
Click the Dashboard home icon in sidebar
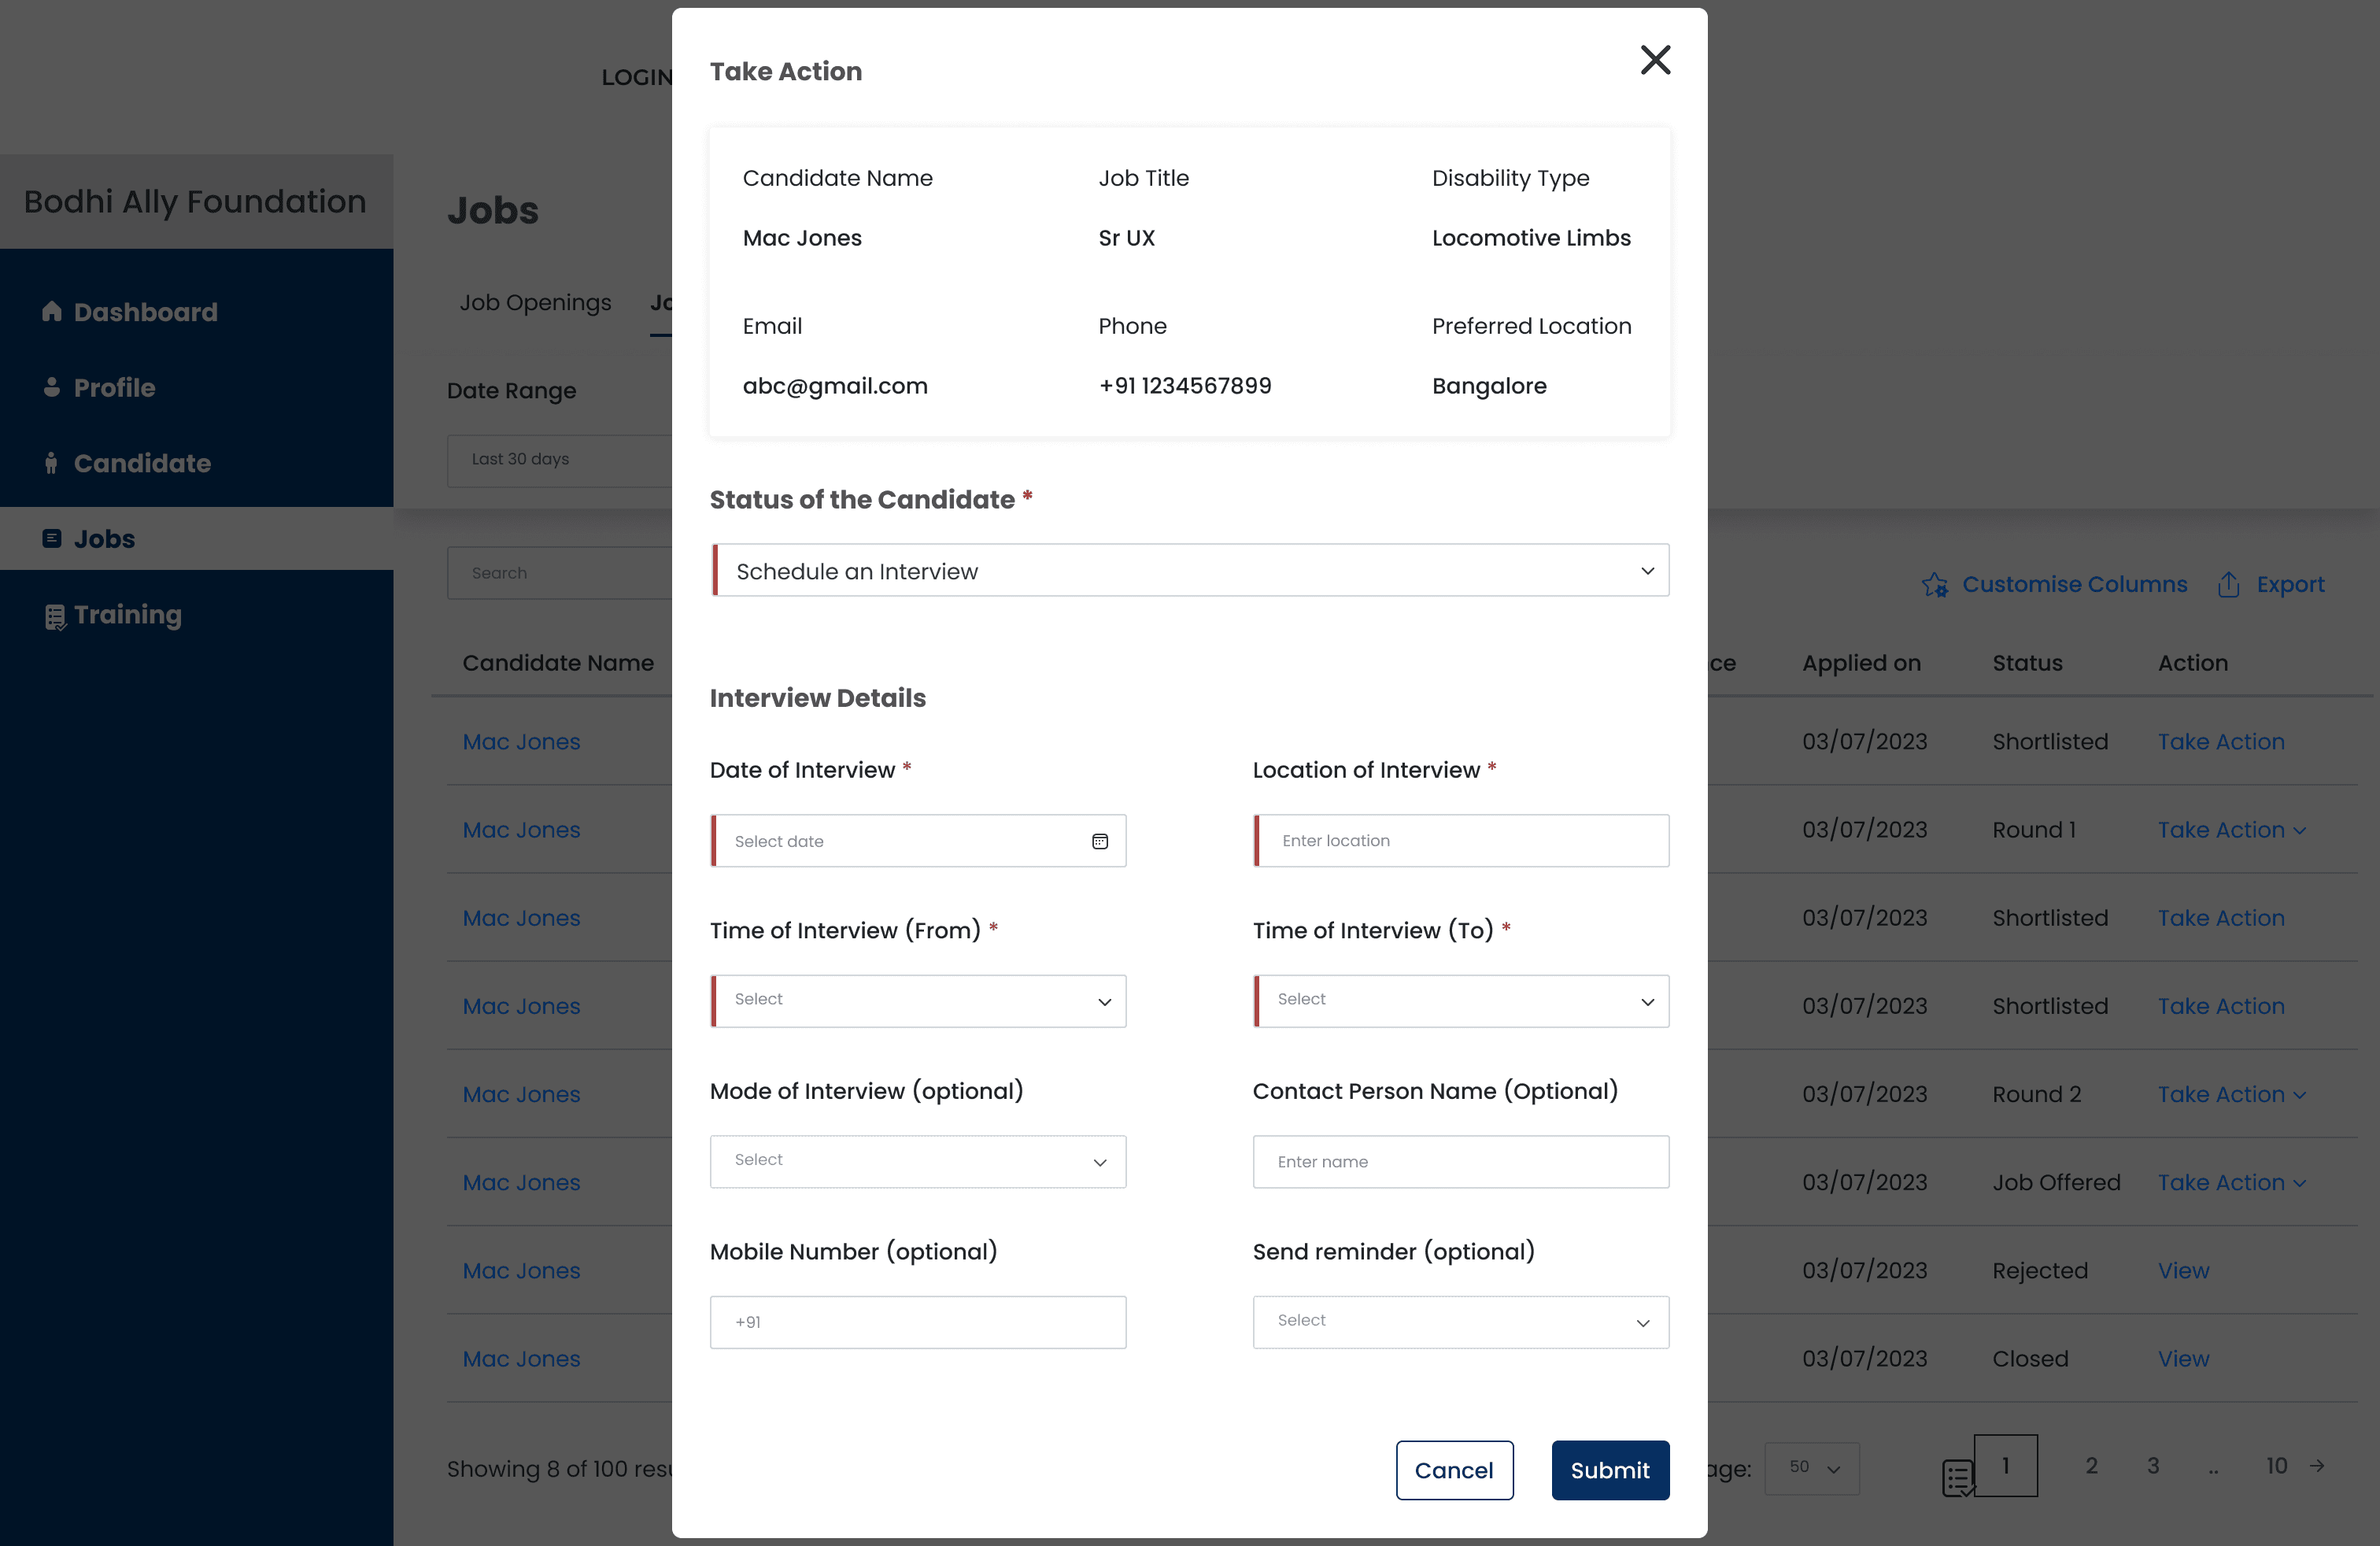(x=52, y=311)
